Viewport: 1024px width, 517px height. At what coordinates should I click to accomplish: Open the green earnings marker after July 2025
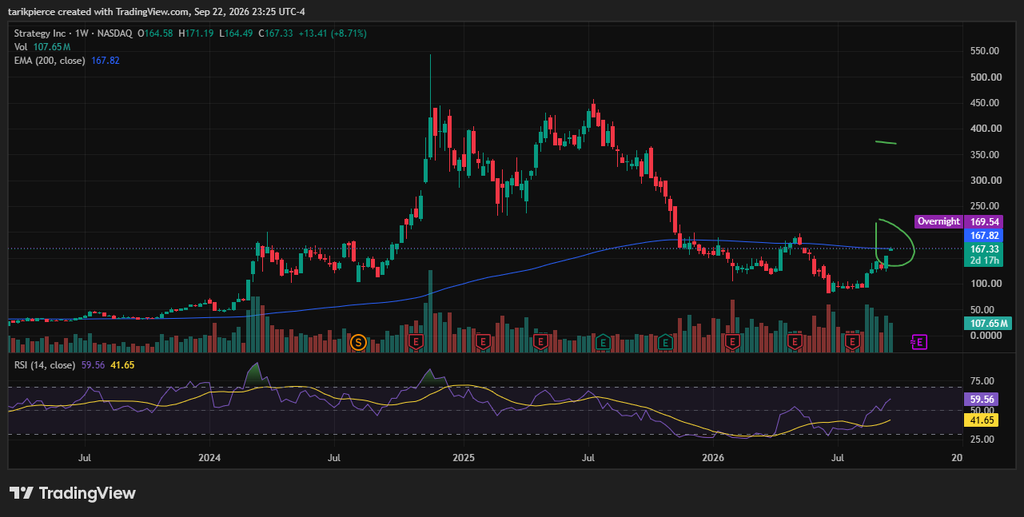click(603, 341)
